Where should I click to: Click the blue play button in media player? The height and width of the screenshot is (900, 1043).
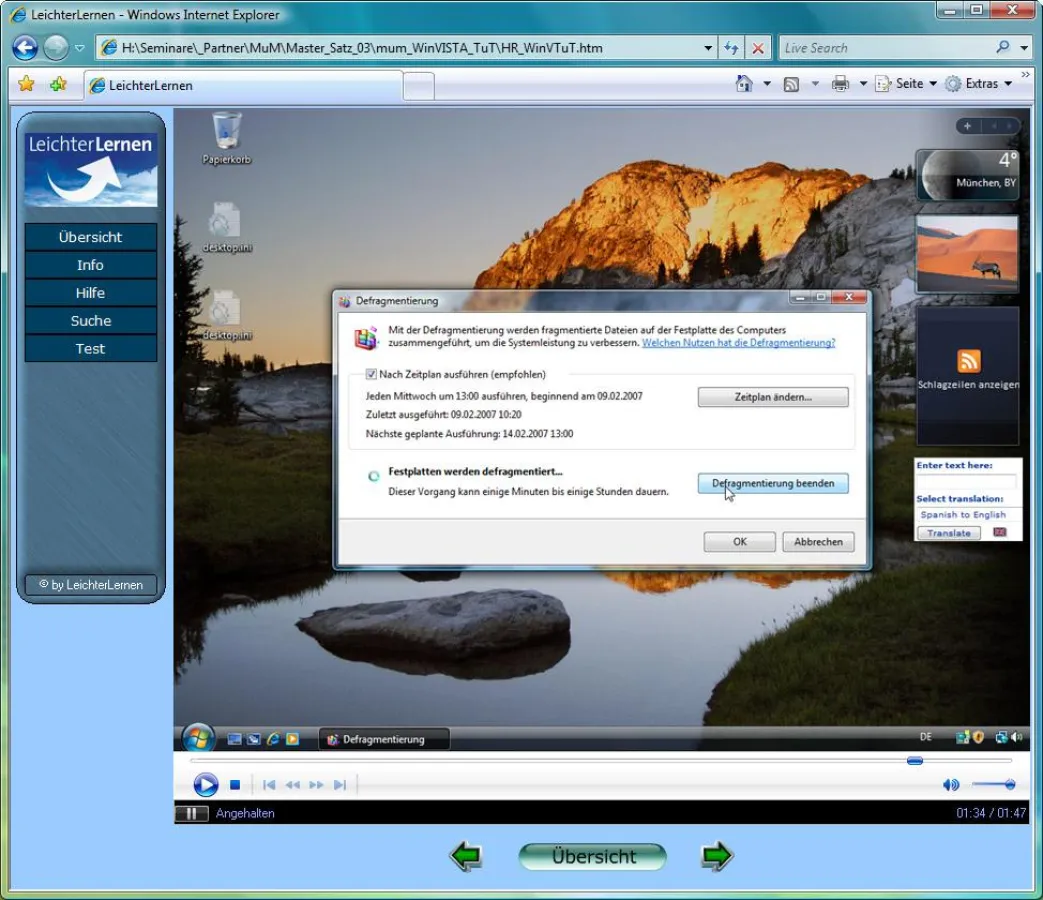[x=205, y=785]
